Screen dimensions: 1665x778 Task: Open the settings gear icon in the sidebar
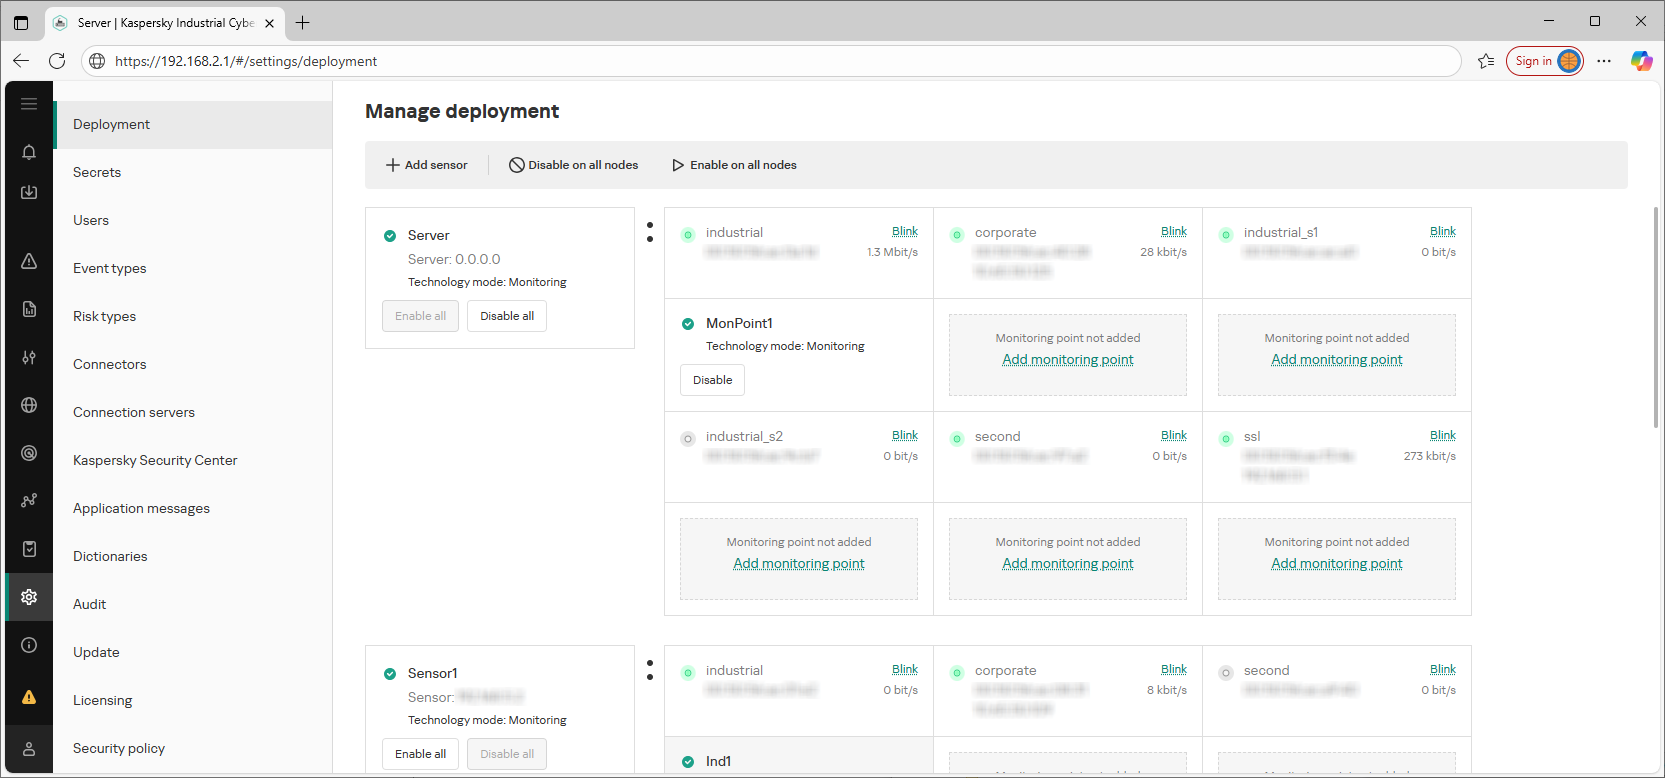click(29, 597)
